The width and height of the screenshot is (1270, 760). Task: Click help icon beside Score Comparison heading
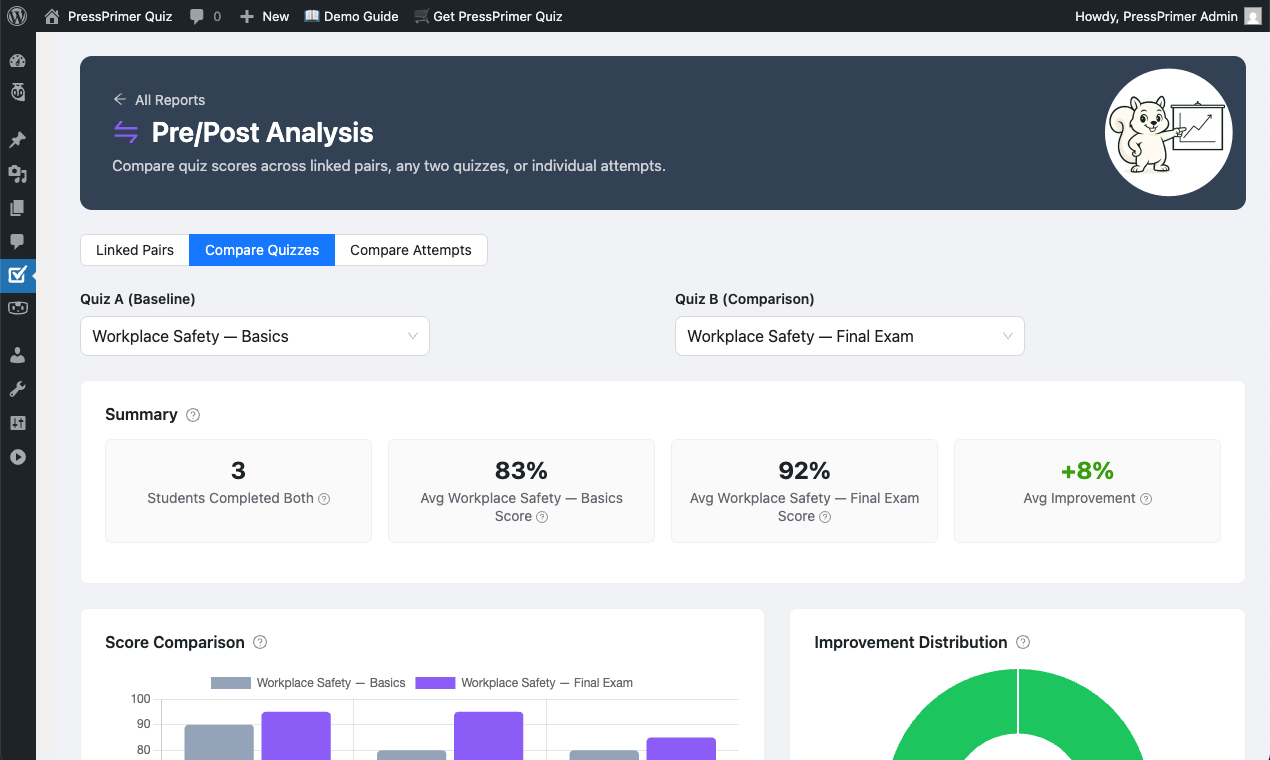[x=260, y=642]
